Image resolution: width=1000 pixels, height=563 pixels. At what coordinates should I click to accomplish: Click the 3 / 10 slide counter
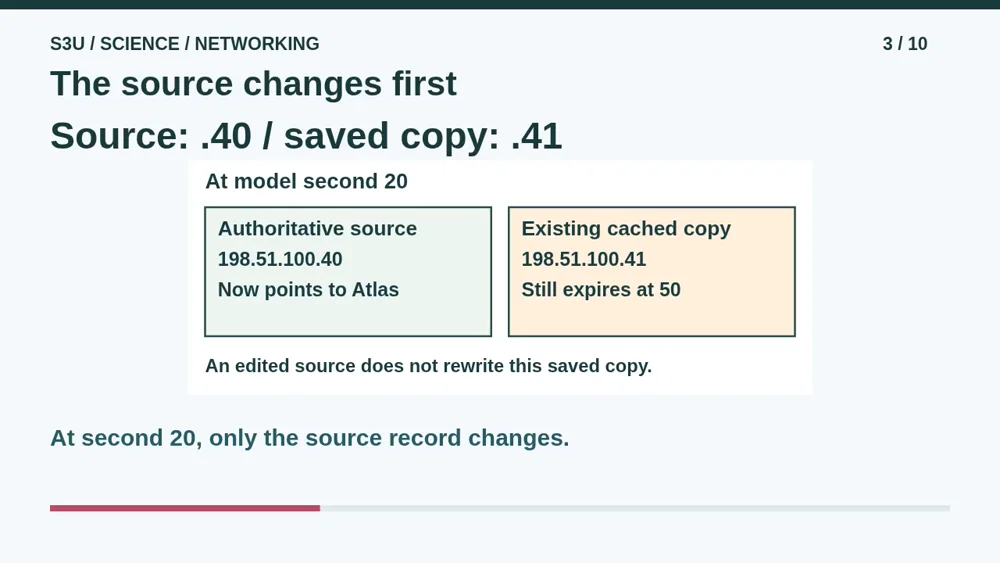904,44
